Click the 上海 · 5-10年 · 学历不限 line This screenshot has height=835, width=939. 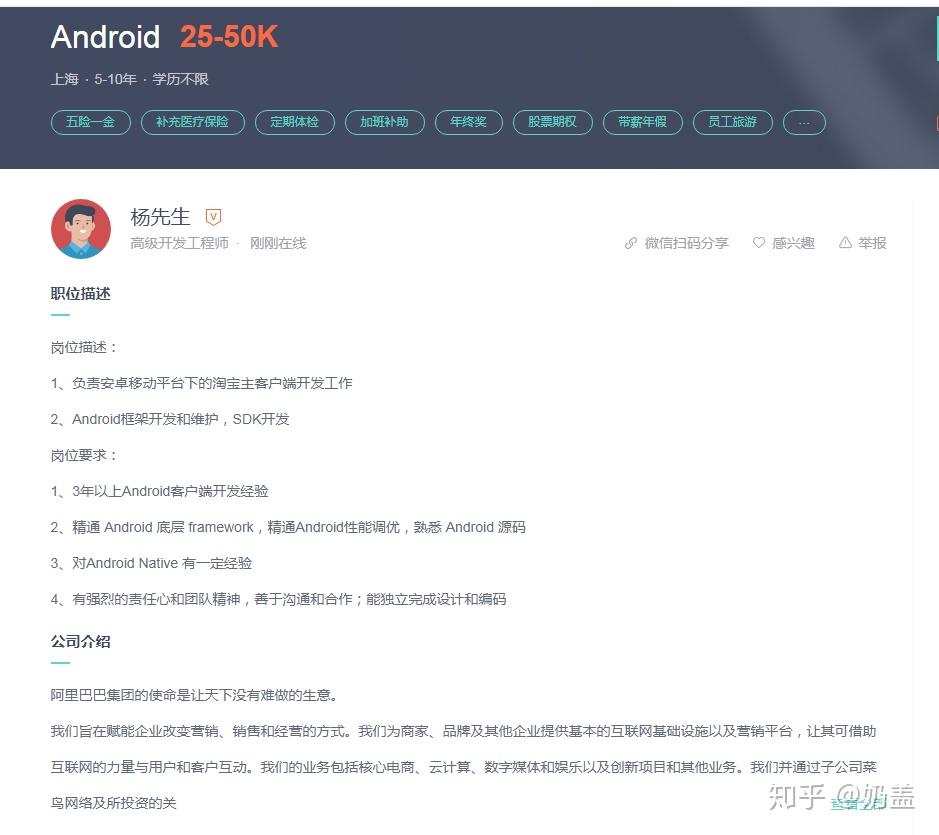129,79
